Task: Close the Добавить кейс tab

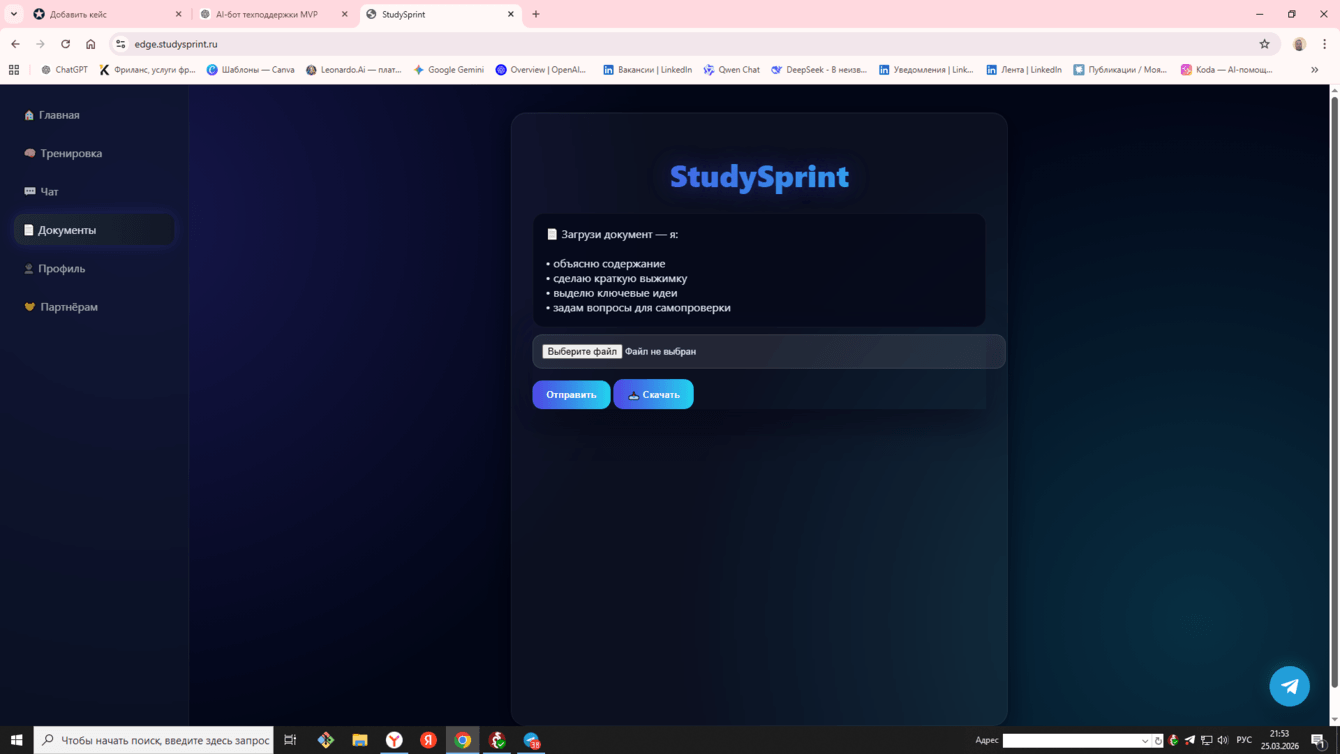Action: pyautogui.click(x=179, y=14)
